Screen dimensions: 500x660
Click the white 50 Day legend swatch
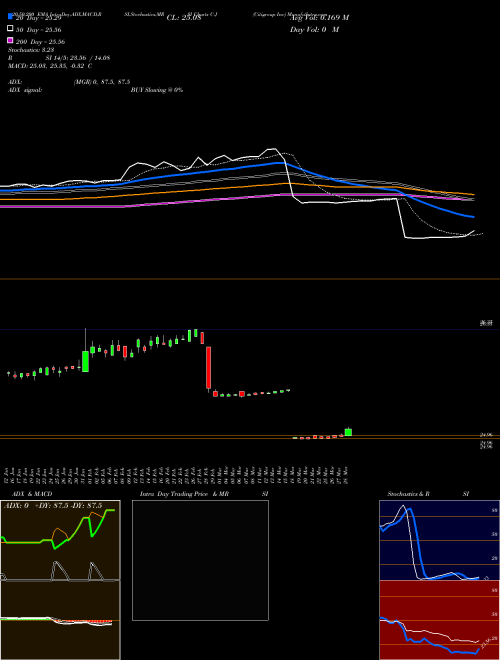(11, 29)
